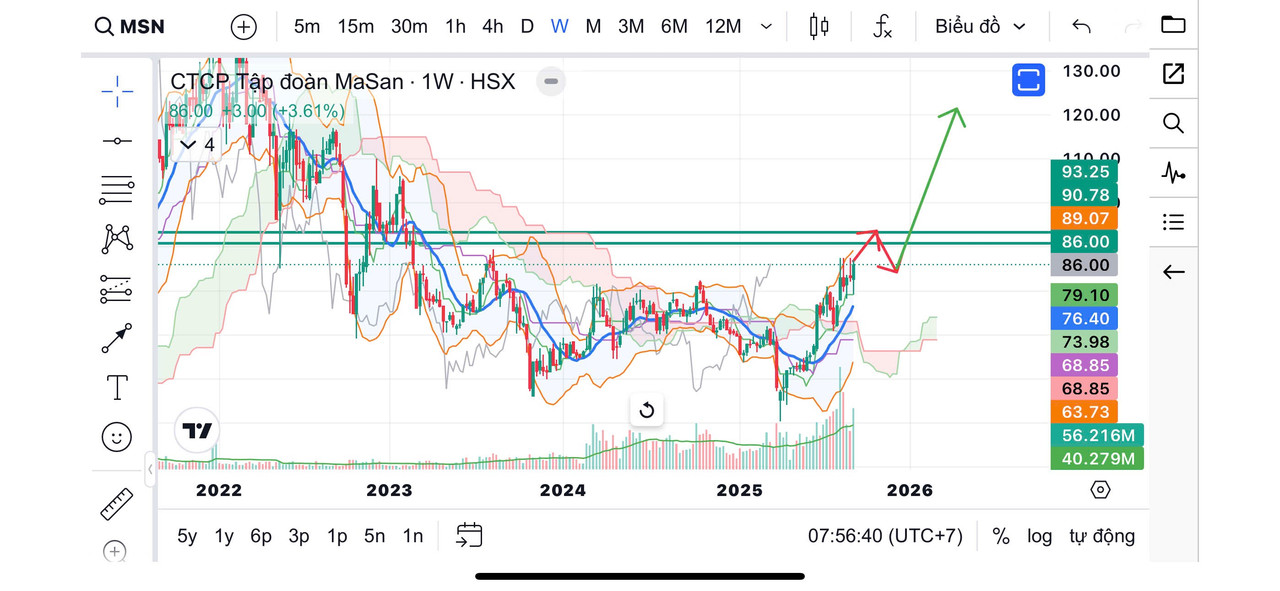
Task: Select the crosshair cursor tool
Action: point(117,91)
